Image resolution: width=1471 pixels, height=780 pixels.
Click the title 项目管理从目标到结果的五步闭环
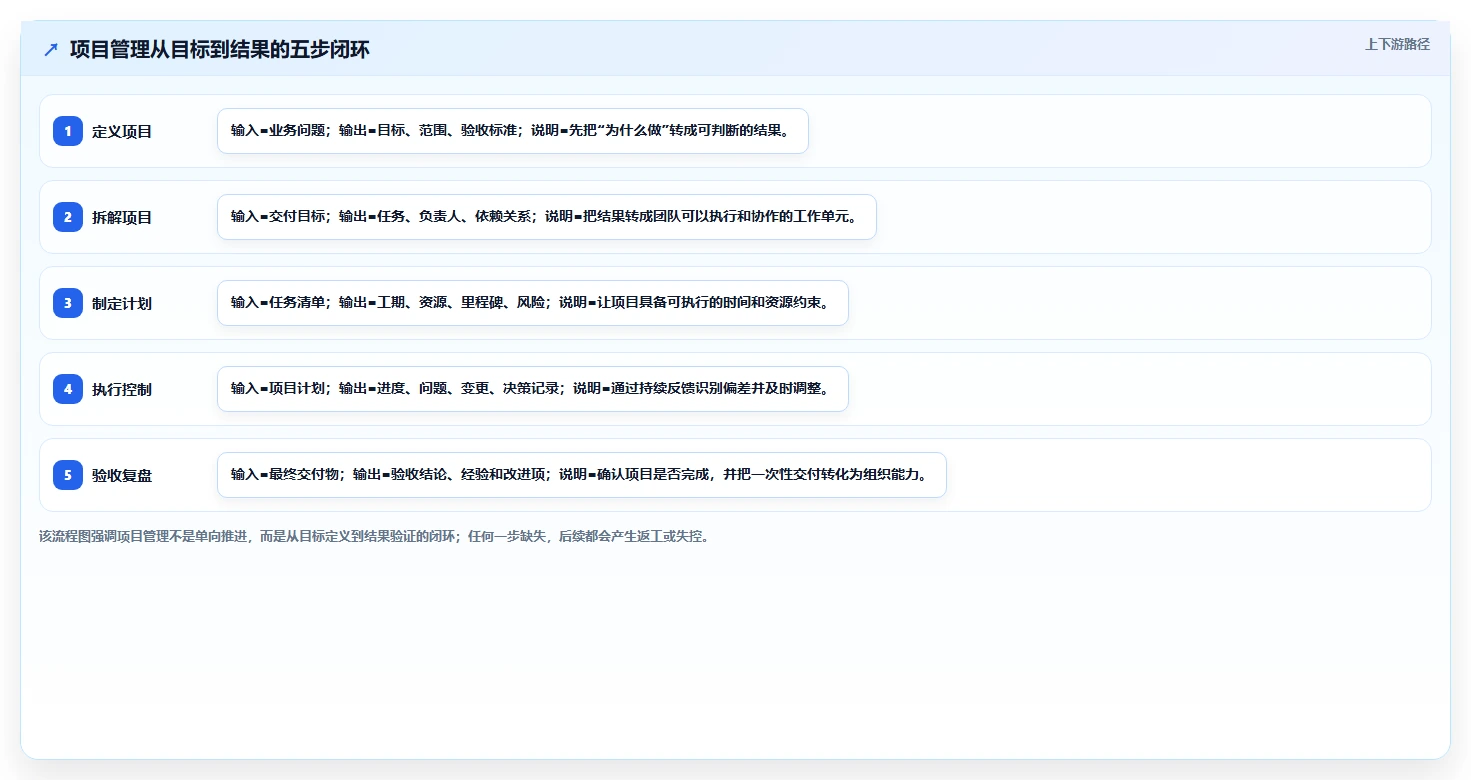(x=220, y=50)
